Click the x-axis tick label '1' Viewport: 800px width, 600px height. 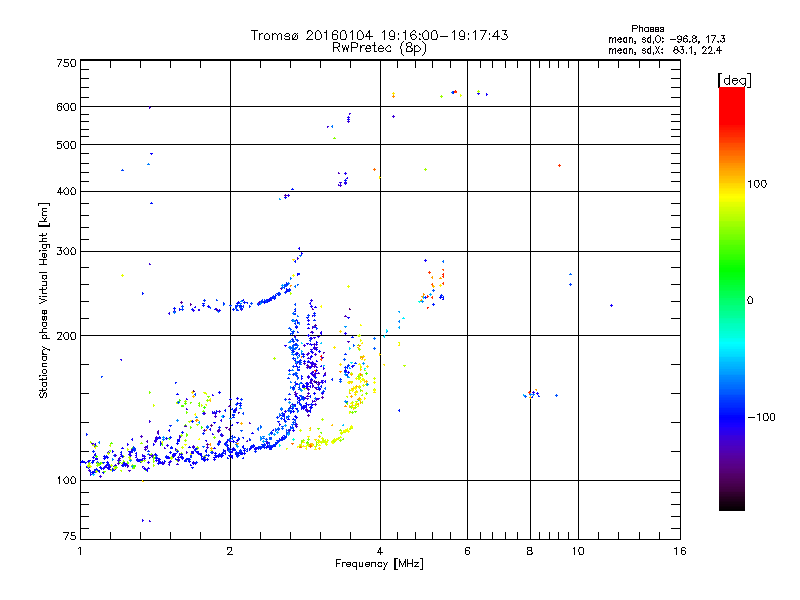coord(80,551)
